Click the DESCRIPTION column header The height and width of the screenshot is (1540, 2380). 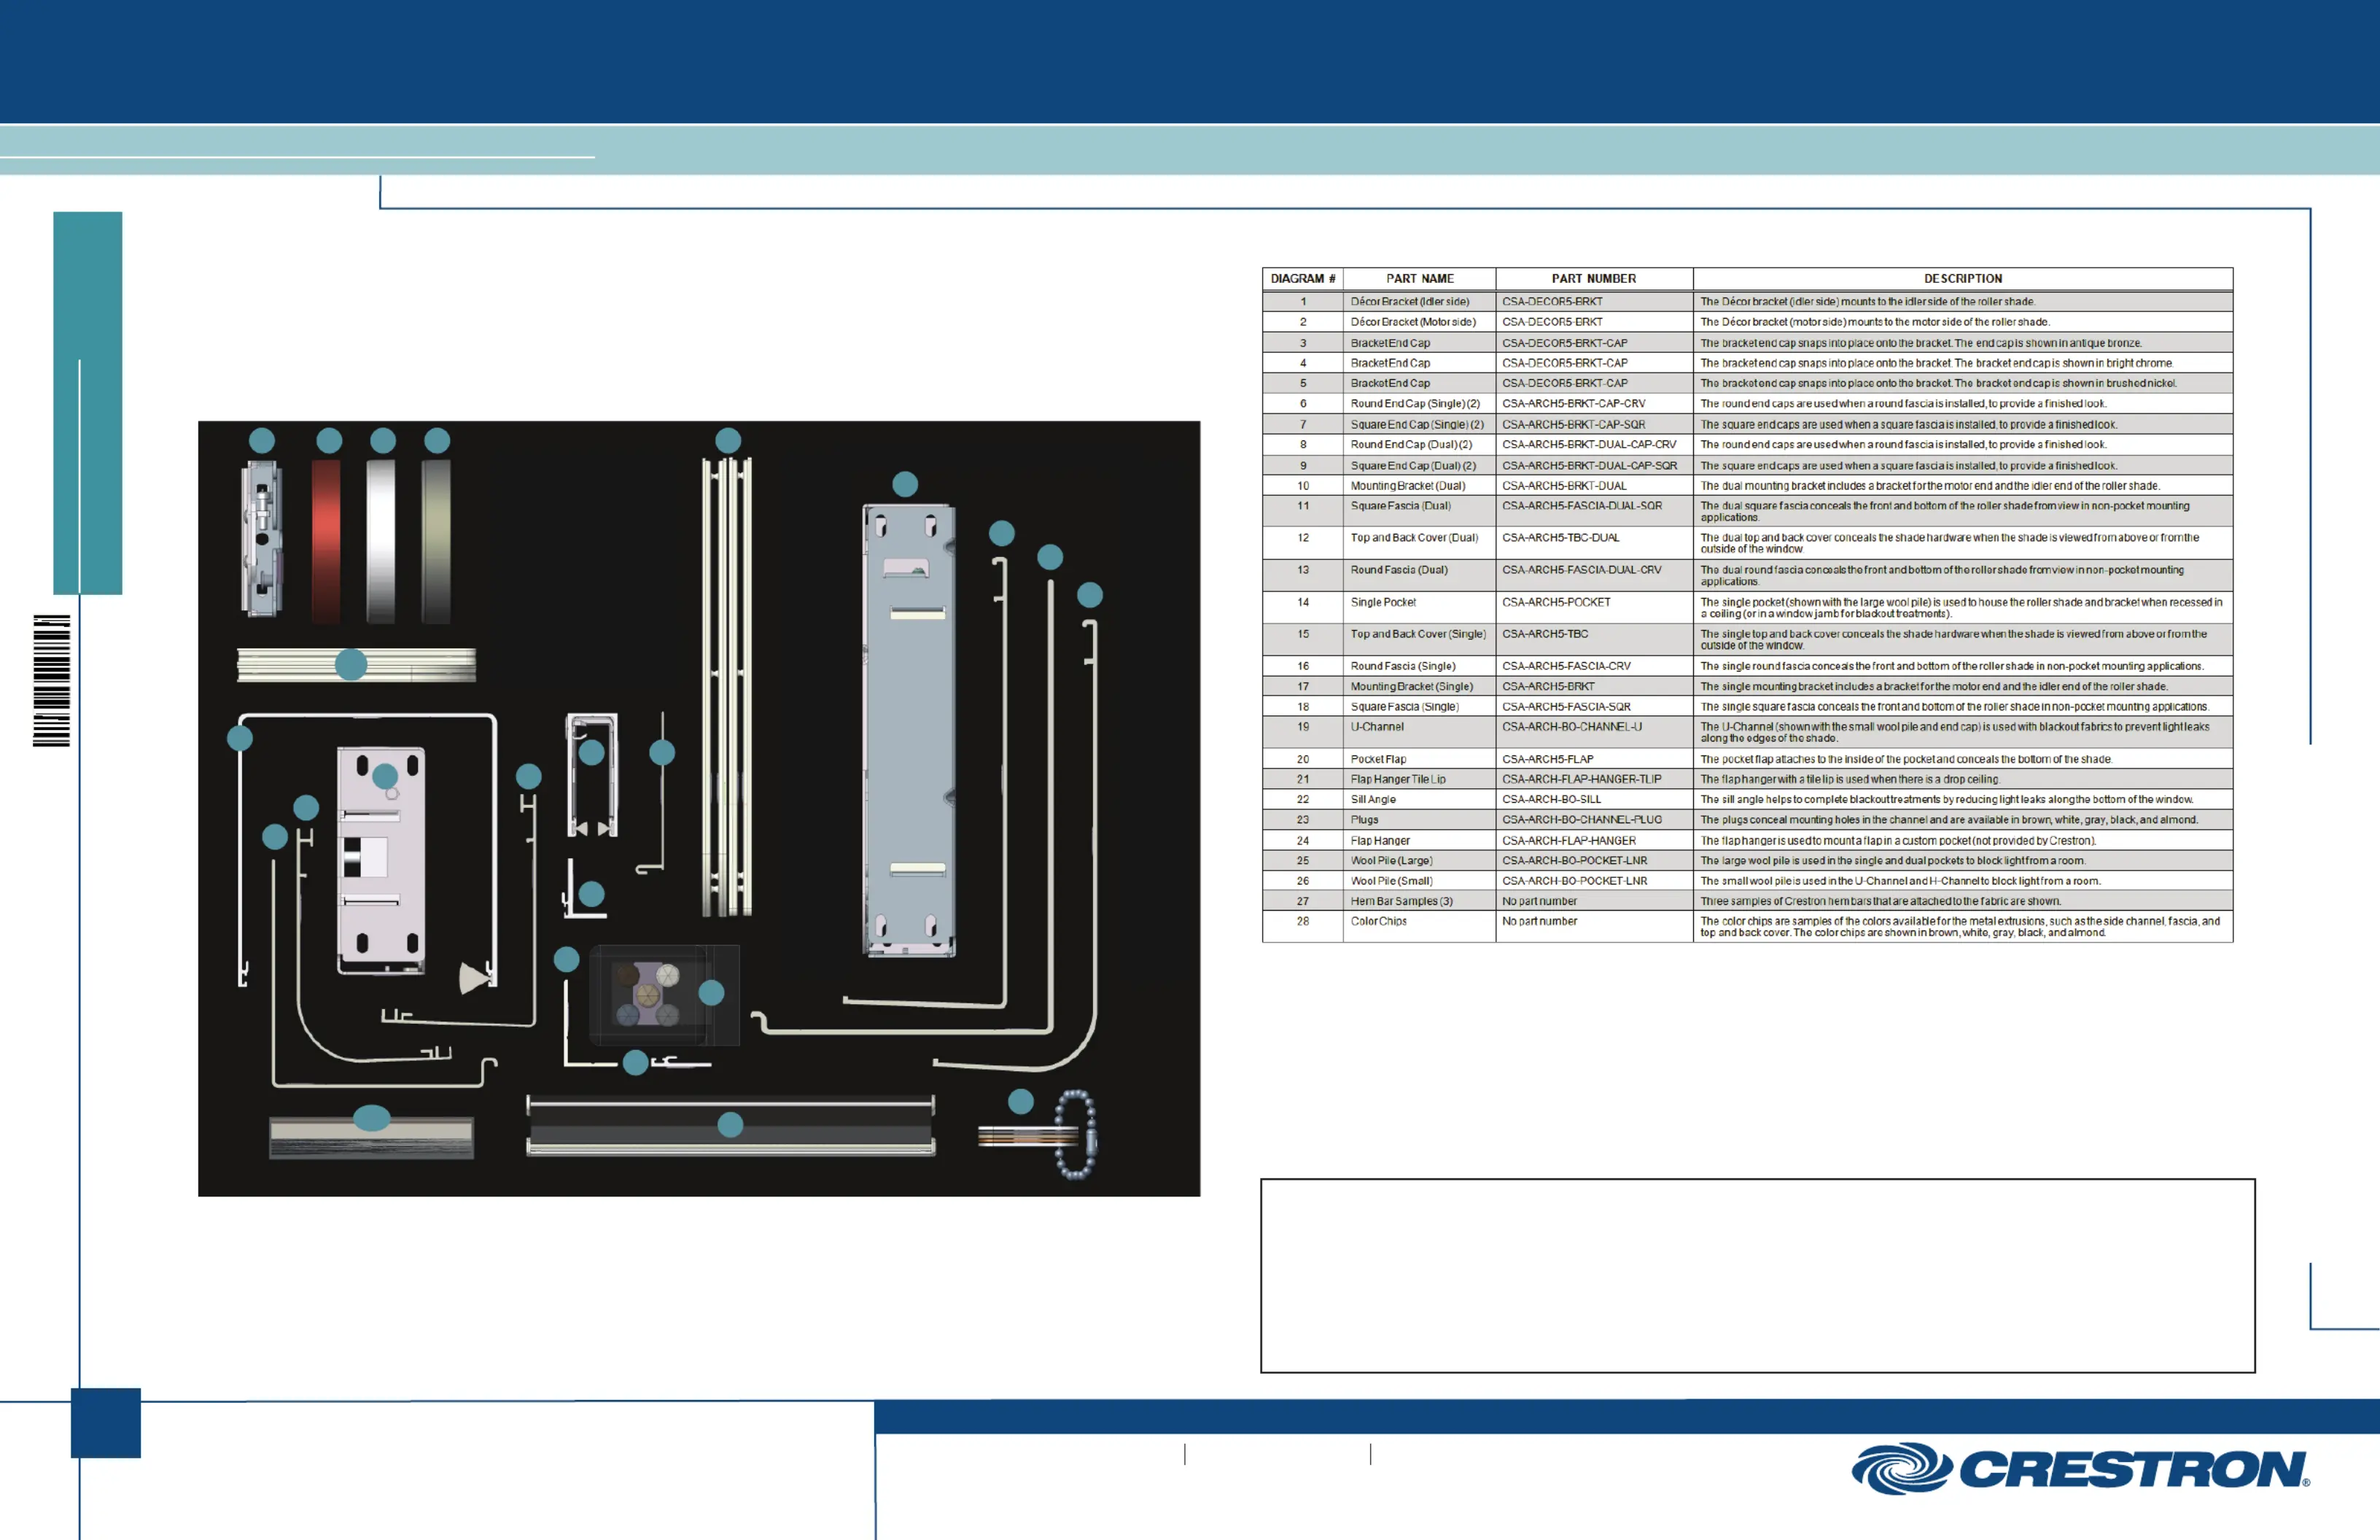[x=1962, y=279]
